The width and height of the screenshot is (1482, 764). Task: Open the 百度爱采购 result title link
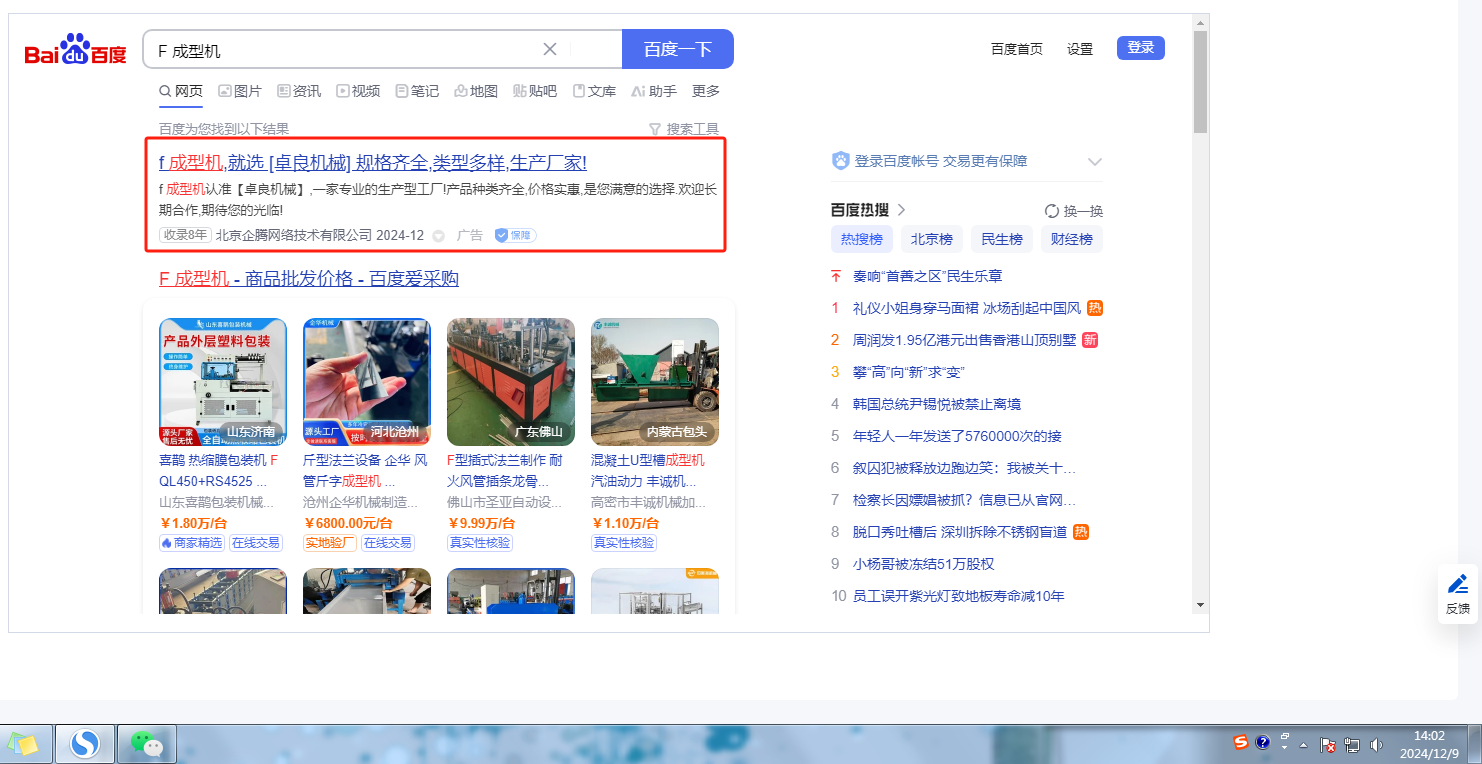pos(309,279)
